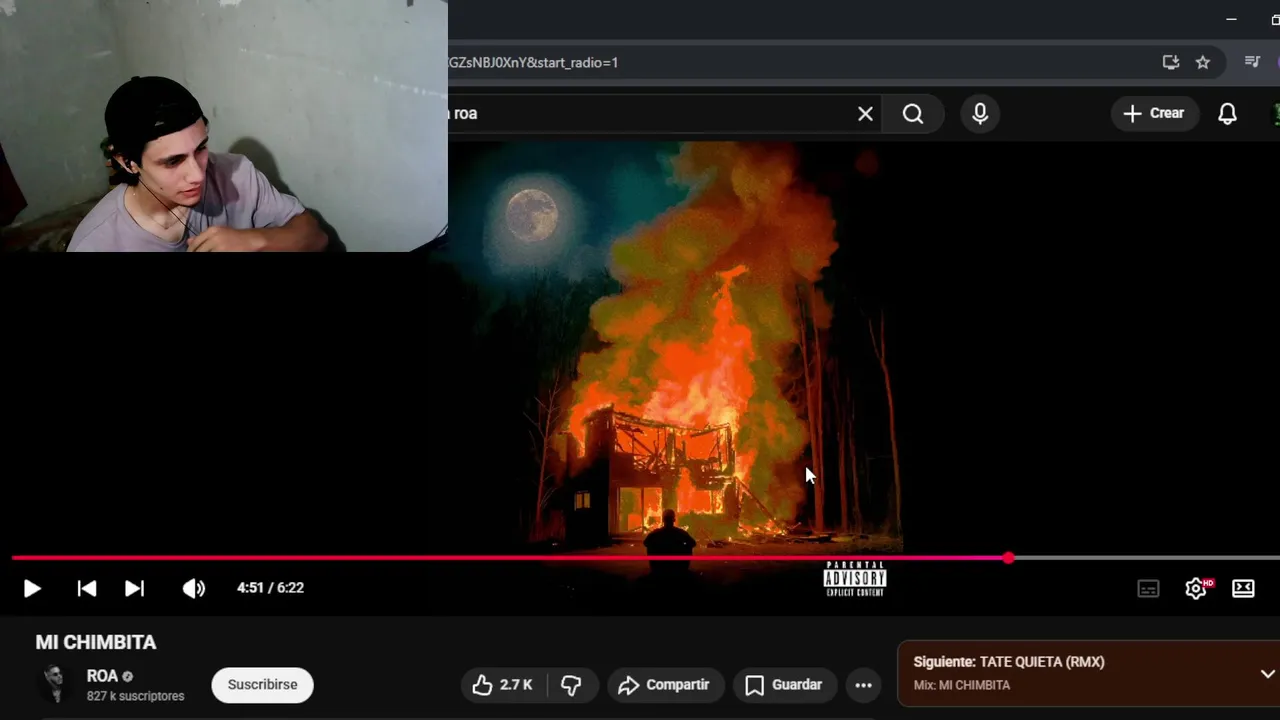Open the media controls icon in Chrome toolbar
Screen dimensions: 1280x720
pos(1252,62)
